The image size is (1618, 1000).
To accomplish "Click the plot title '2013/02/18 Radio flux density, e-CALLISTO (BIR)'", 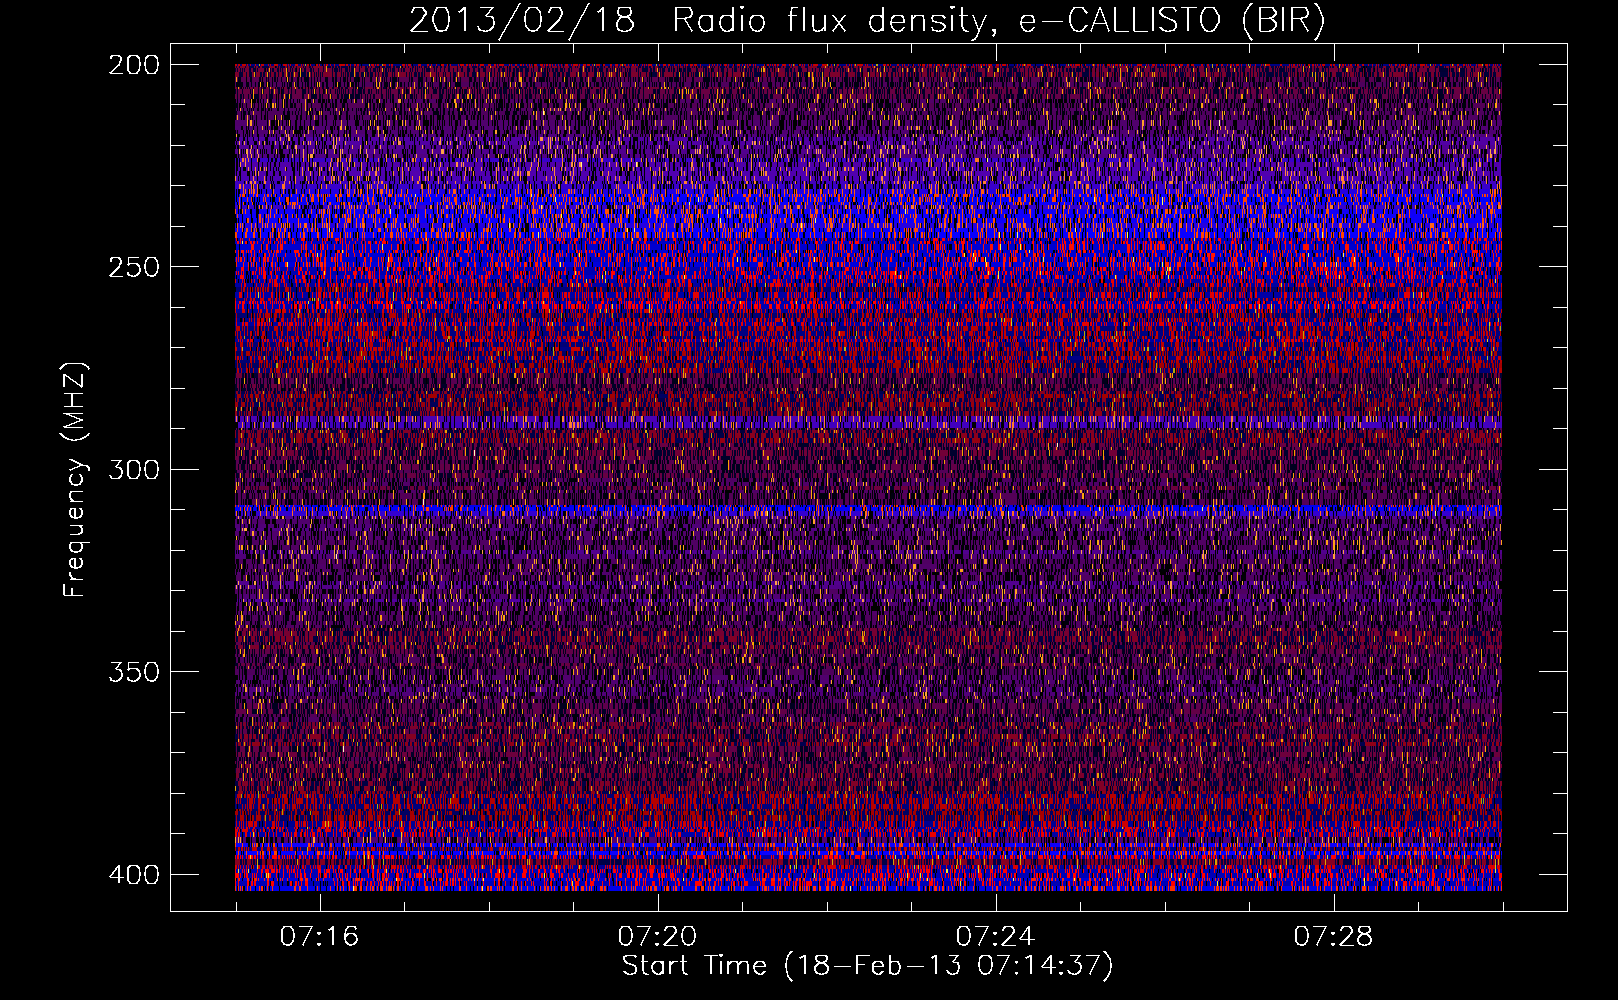I will point(867,21).
